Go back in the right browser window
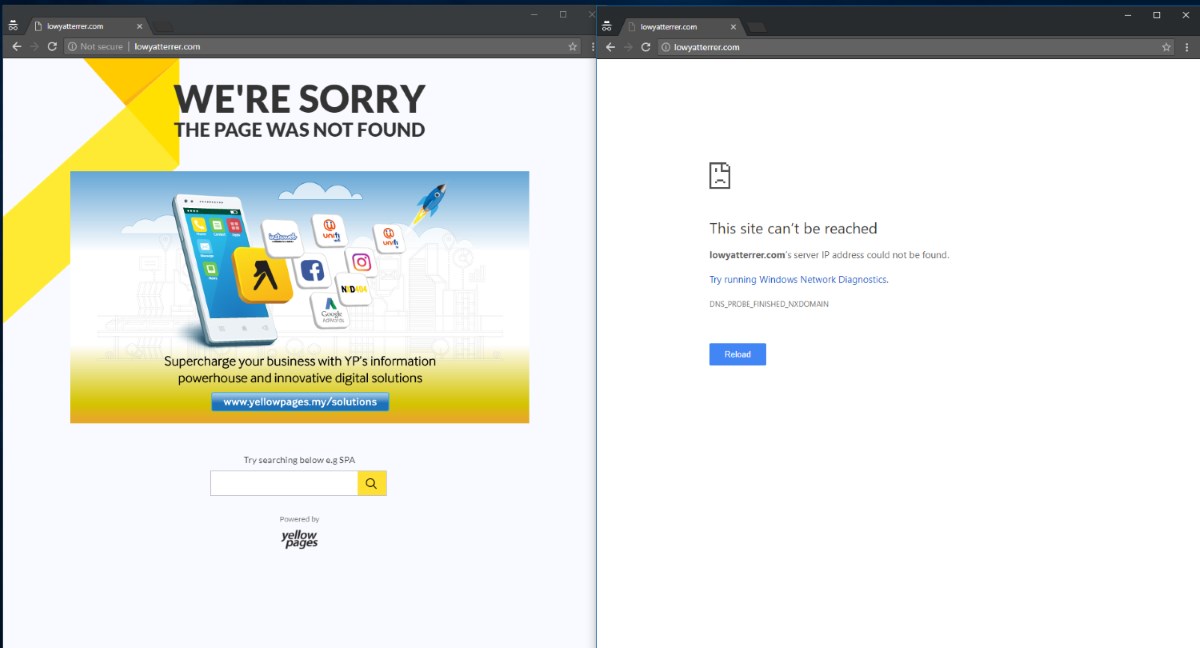 click(610, 47)
